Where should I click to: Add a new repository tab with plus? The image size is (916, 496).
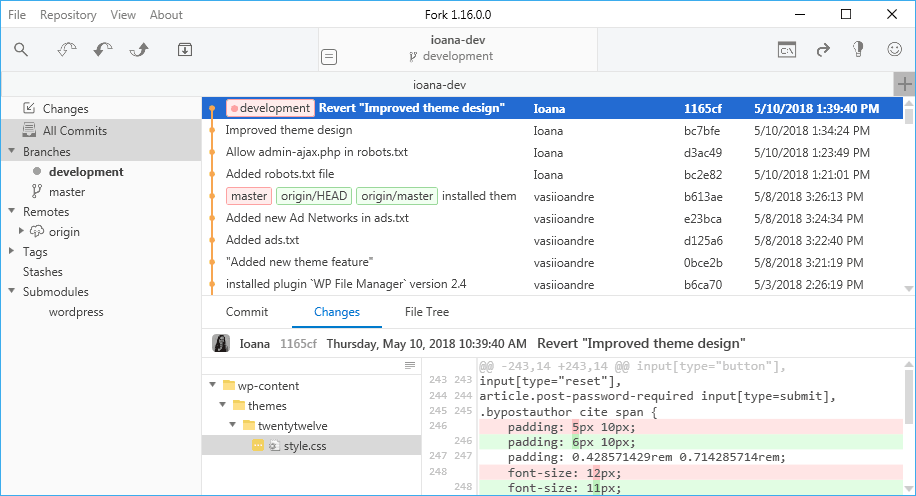pyautogui.click(x=904, y=84)
